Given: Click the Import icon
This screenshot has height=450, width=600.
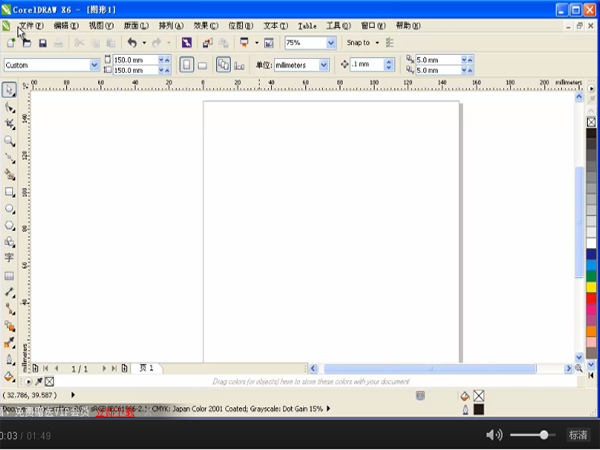Looking at the screenshot, I should tap(208, 43).
